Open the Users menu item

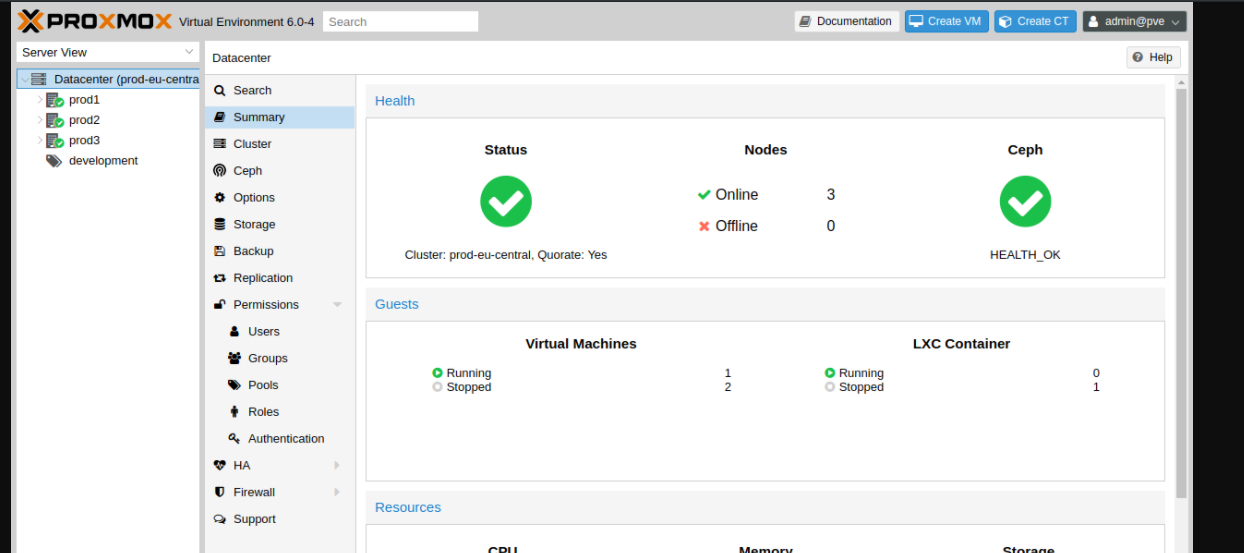280,332
